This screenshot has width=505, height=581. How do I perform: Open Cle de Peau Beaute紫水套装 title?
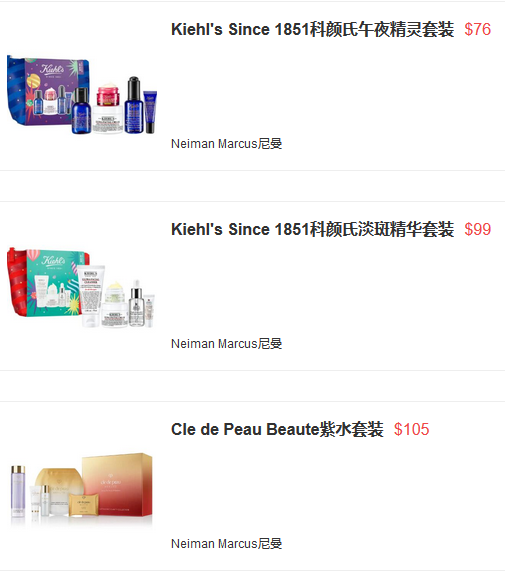(277, 429)
